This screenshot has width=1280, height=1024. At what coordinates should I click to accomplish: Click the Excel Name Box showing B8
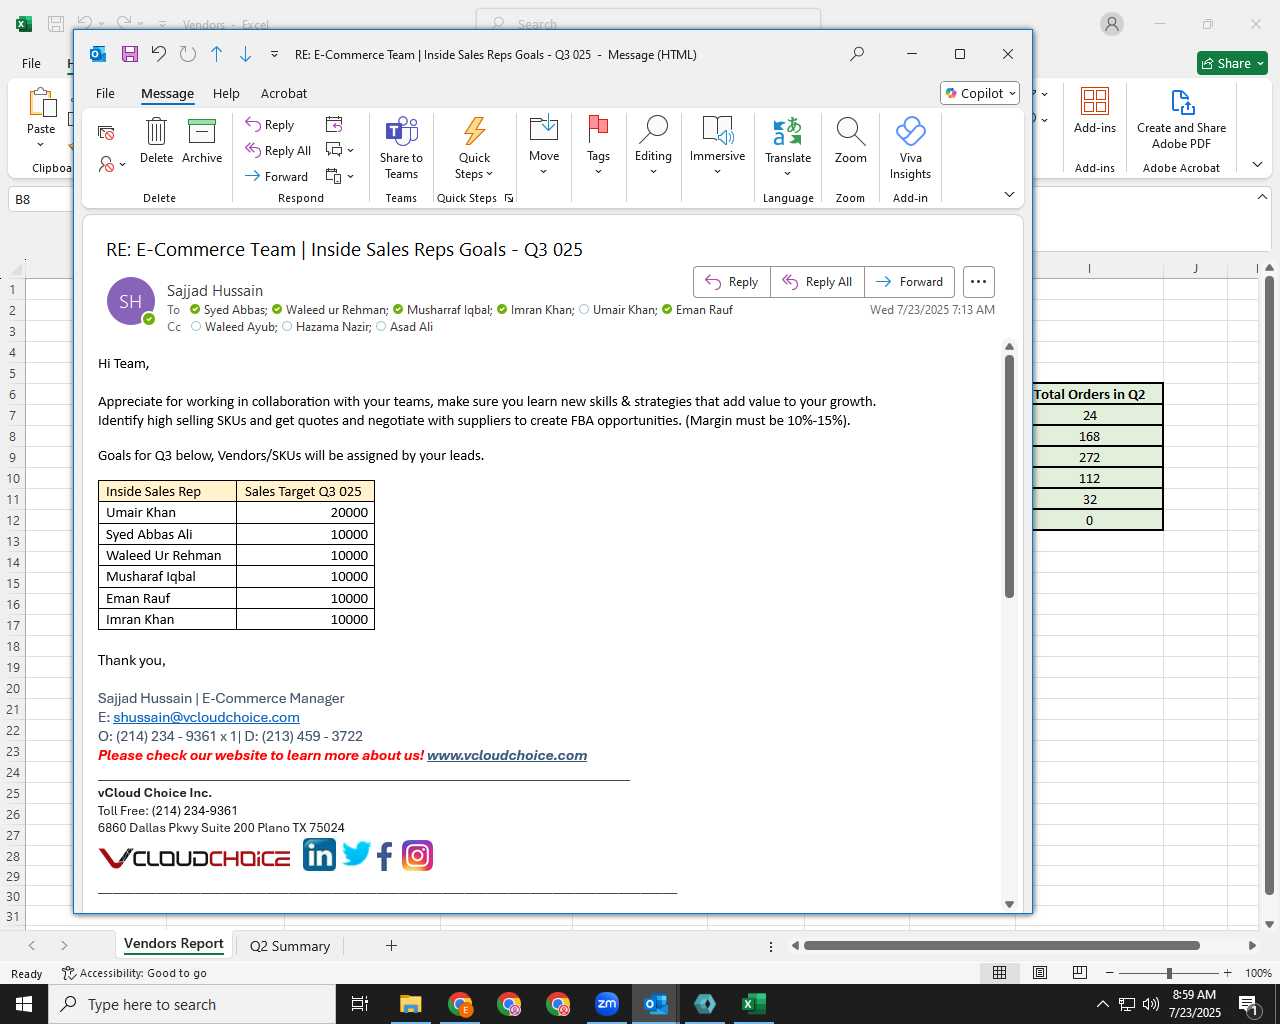tap(40, 199)
